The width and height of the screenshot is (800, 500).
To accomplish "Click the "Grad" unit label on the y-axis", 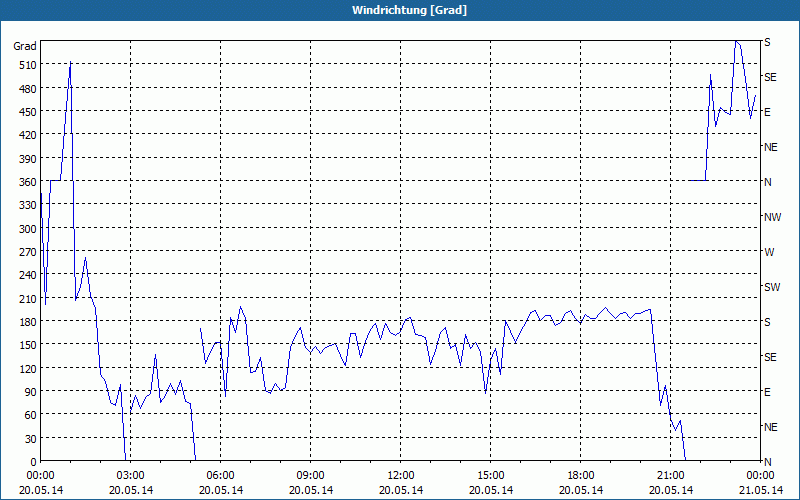I will [24, 46].
